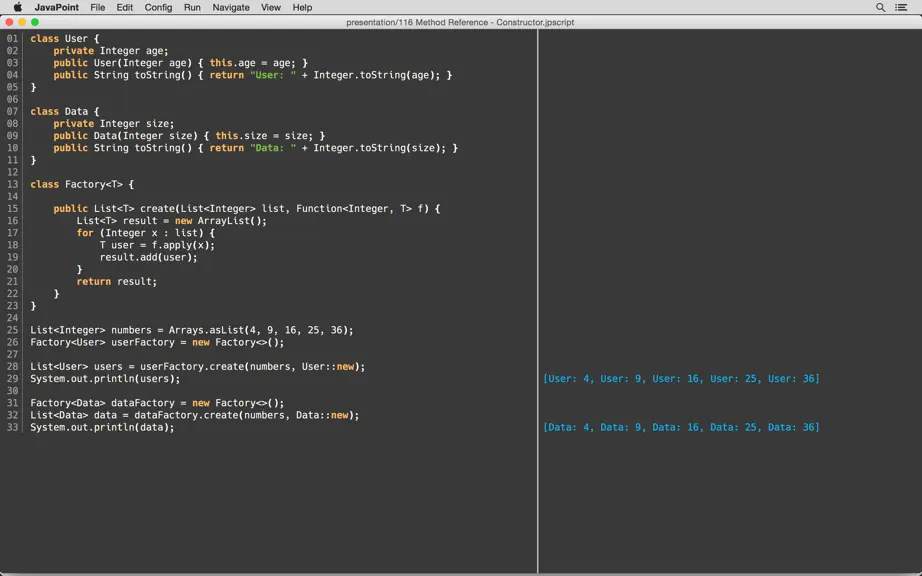
Task: Click the create method signature on line 15
Action: pos(247,209)
